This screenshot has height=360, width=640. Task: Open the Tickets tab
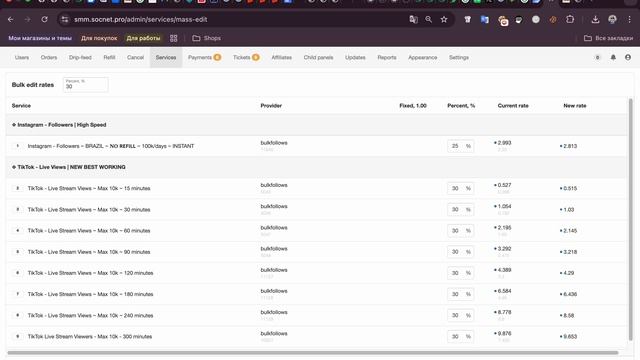point(246,58)
